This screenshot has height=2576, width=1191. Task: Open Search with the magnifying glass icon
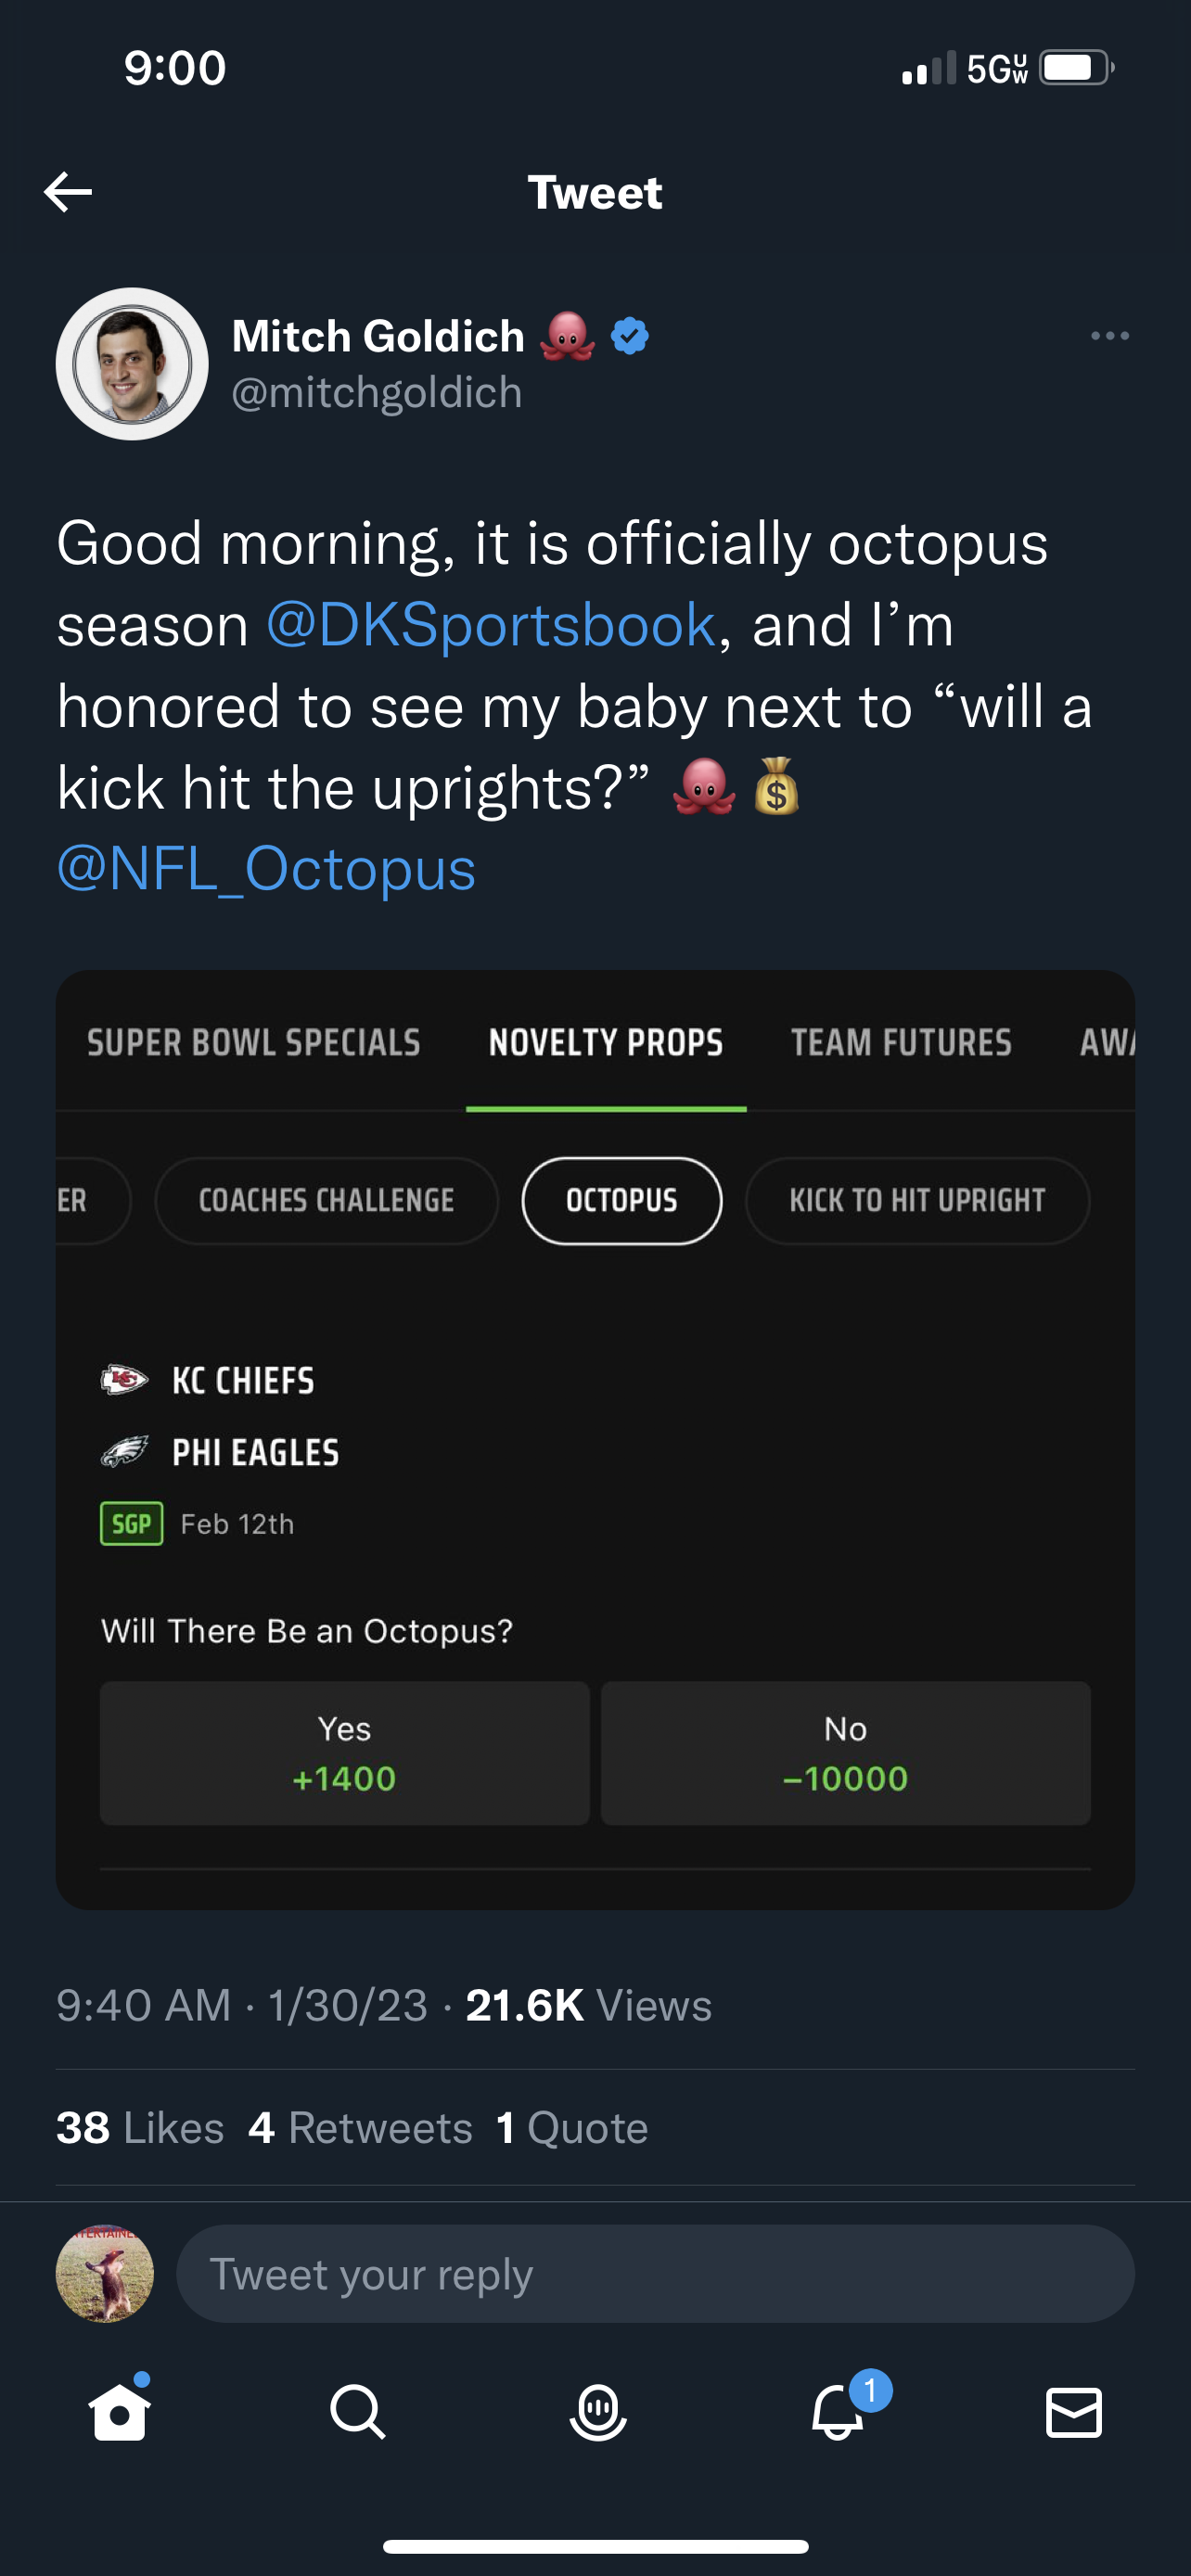pos(358,2412)
